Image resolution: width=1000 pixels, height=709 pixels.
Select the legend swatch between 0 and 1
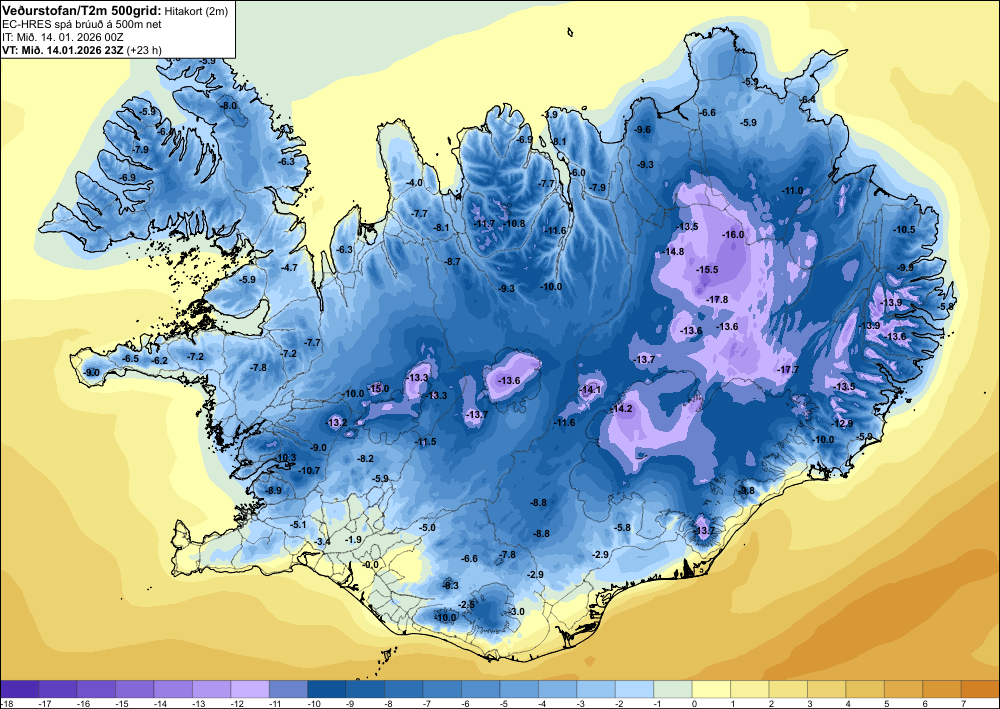tap(711, 689)
